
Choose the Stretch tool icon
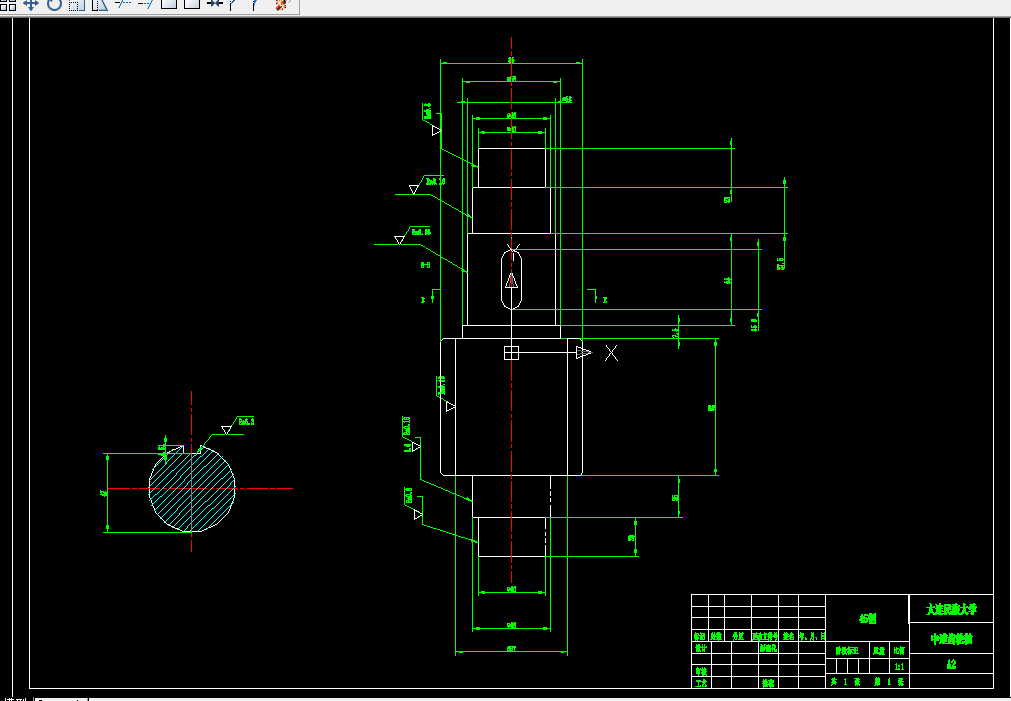[100, 5]
